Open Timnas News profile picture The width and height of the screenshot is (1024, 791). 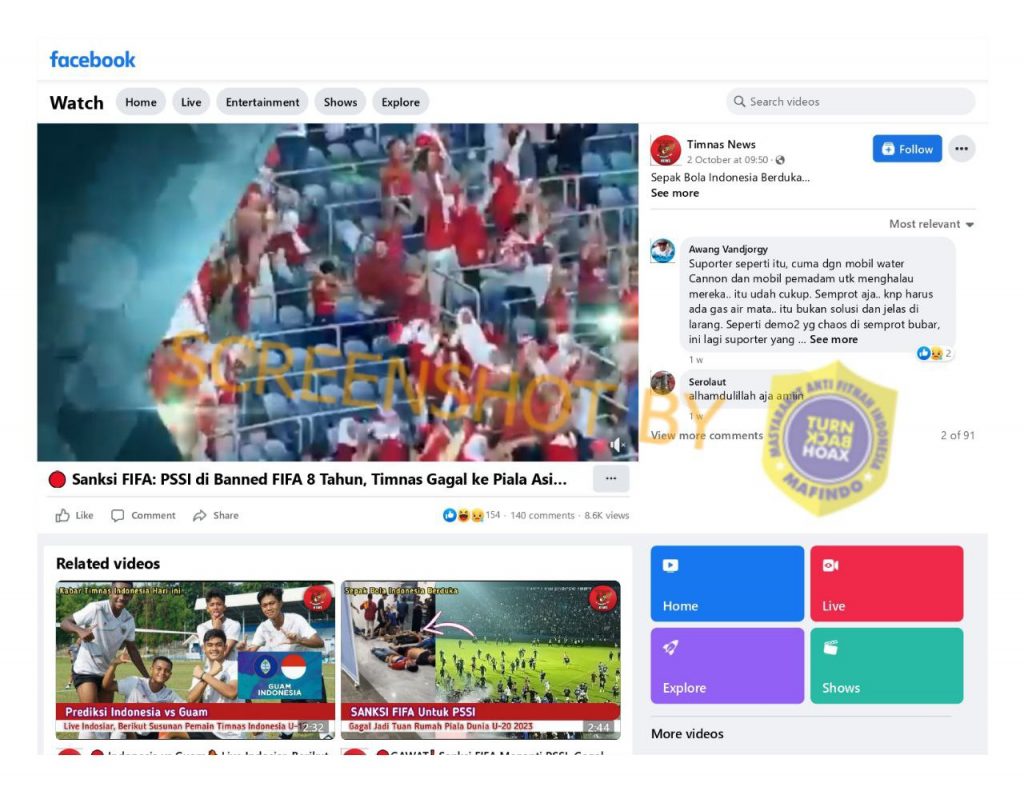pos(665,150)
